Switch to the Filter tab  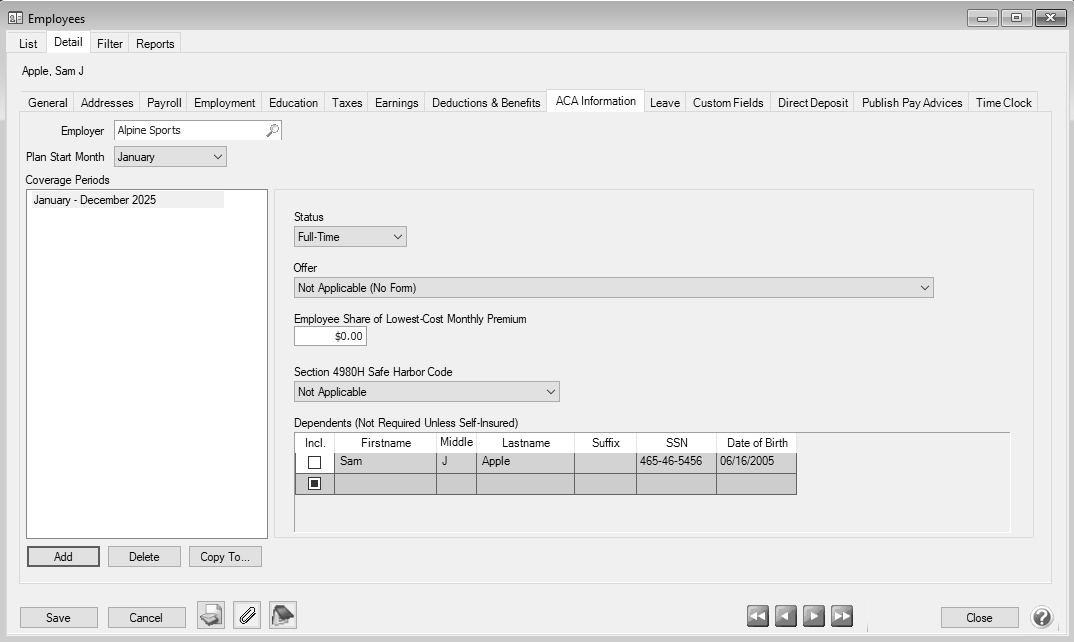tap(110, 44)
